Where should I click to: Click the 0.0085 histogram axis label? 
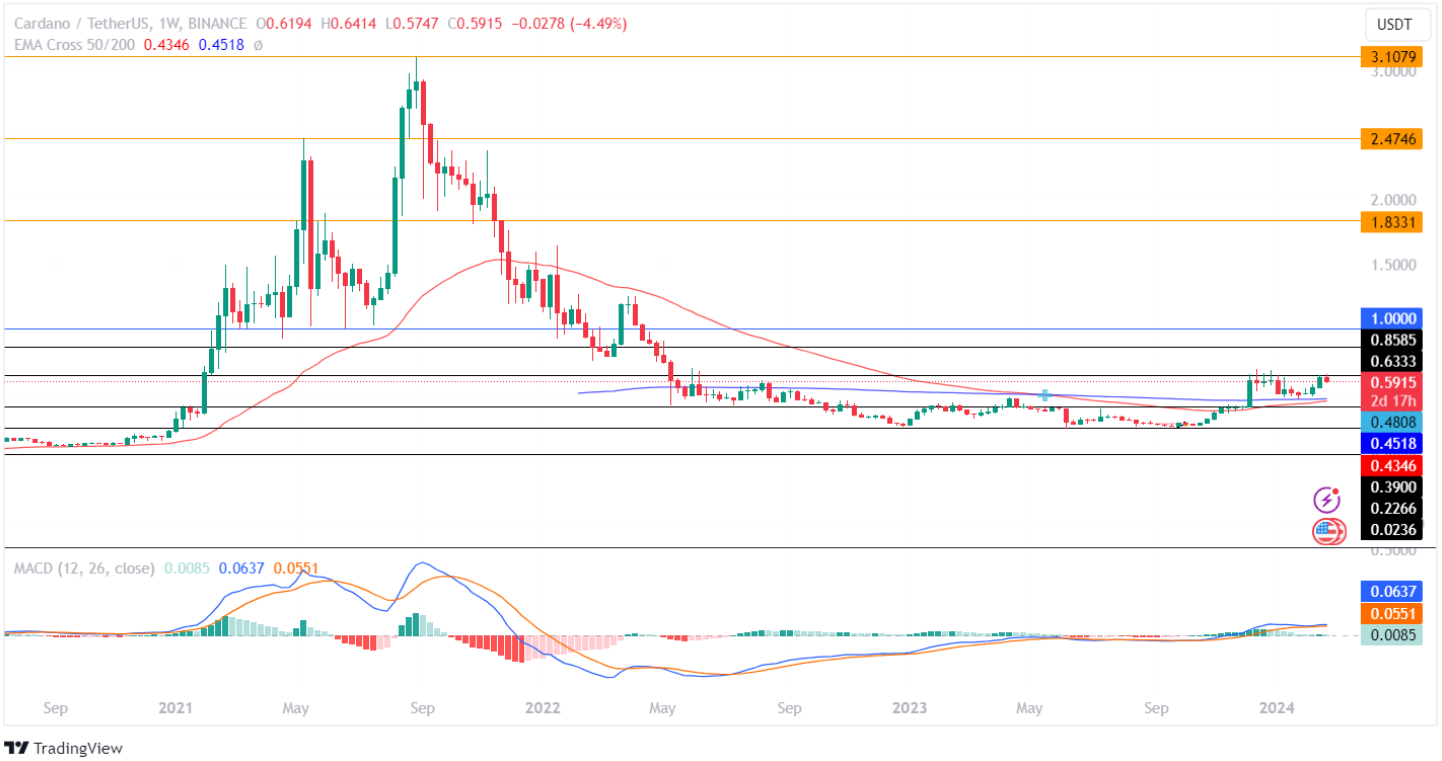[x=1392, y=634]
